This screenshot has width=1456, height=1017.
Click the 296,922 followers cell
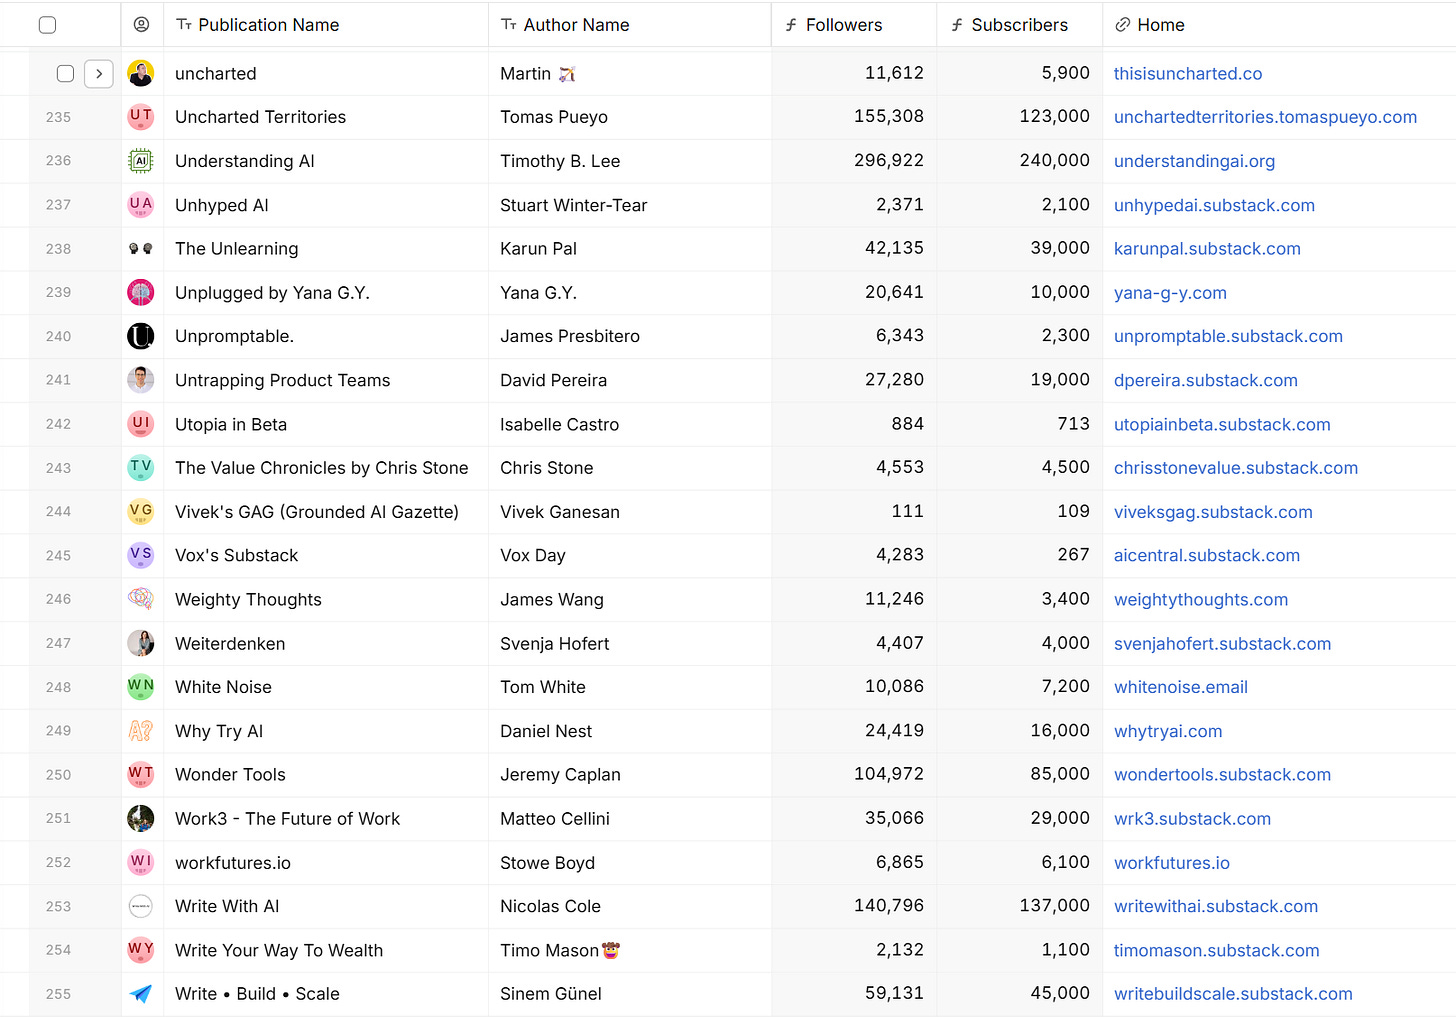[854, 161]
